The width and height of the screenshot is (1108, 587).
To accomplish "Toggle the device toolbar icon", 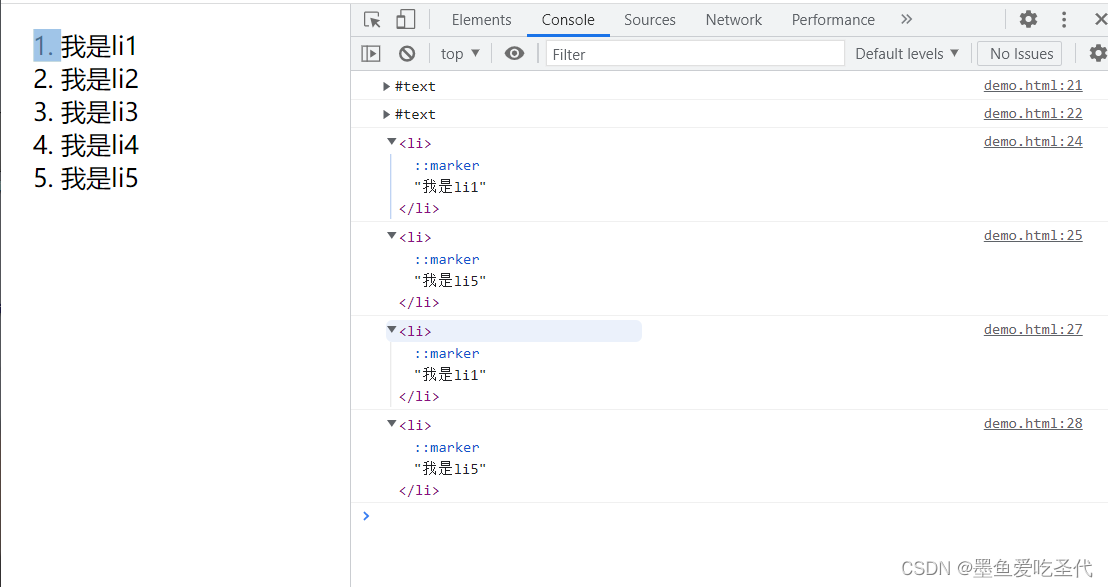I will 406,20.
